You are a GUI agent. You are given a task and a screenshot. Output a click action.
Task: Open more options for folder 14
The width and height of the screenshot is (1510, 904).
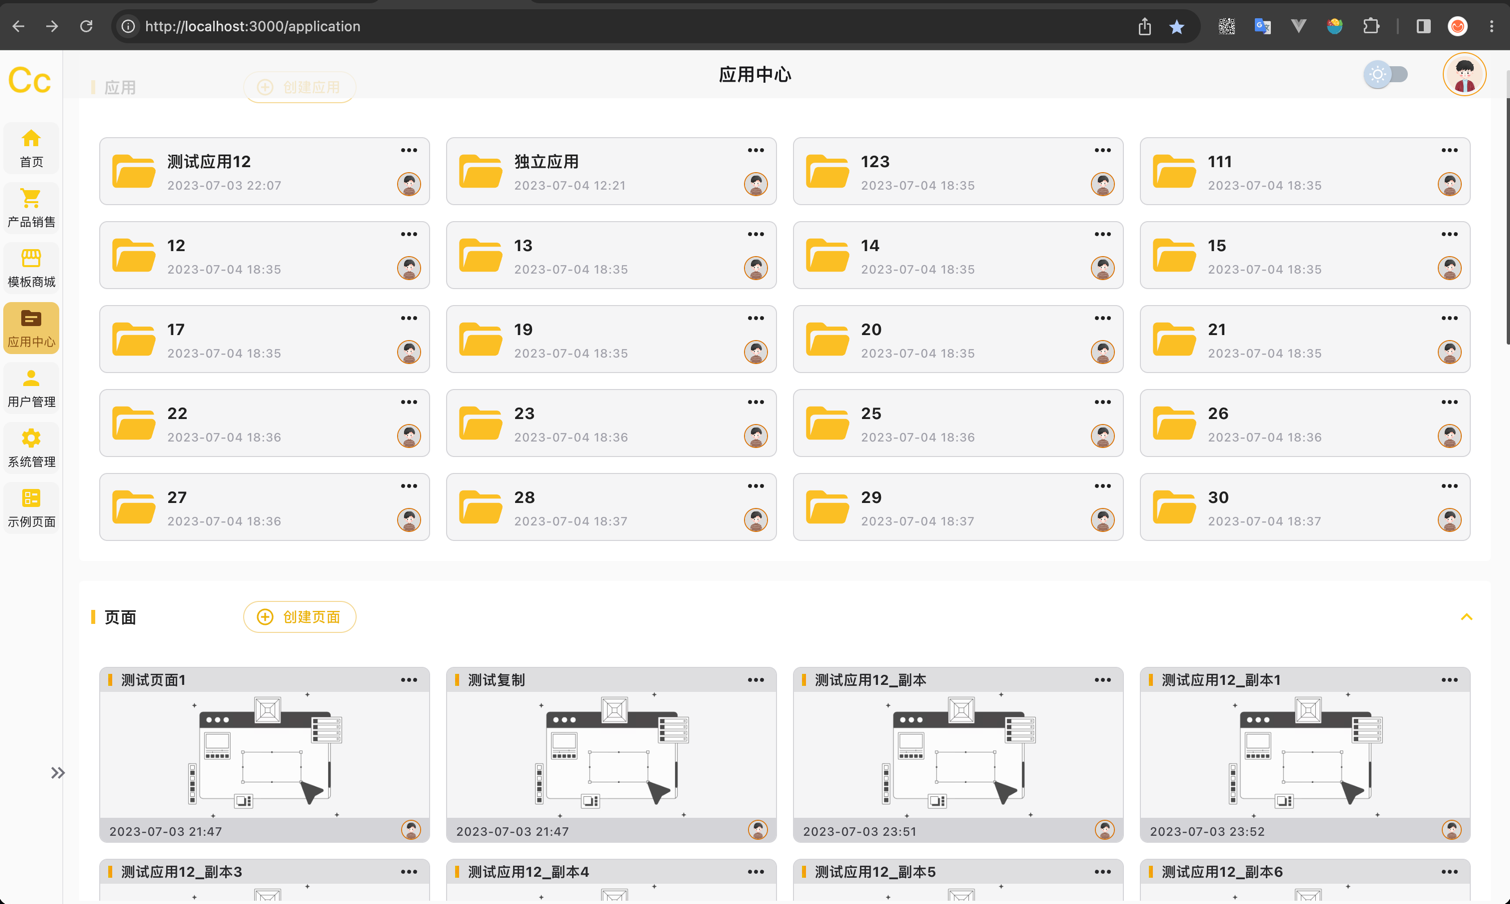pos(1103,234)
